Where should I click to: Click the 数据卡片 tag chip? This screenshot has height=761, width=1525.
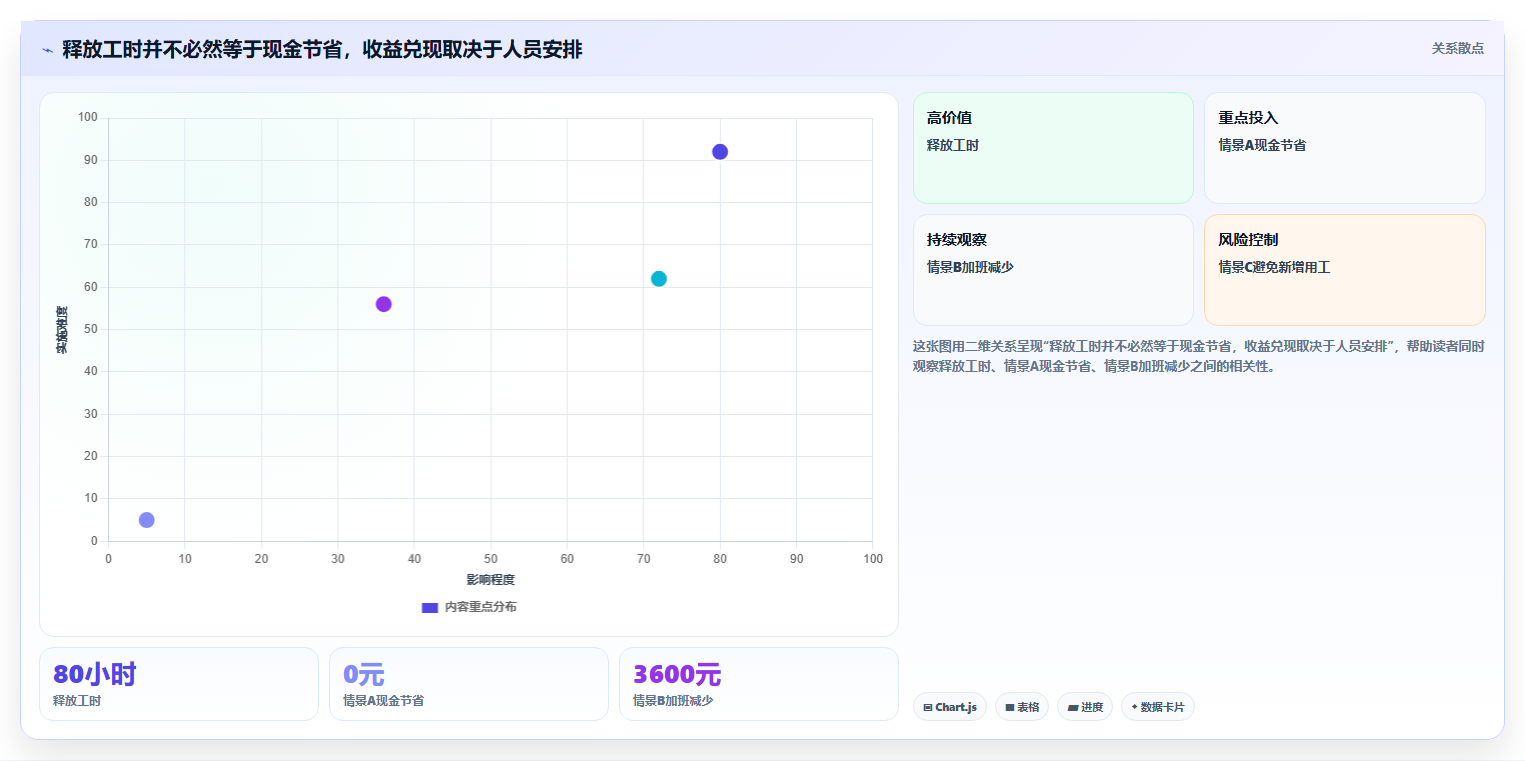coord(1158,707)
